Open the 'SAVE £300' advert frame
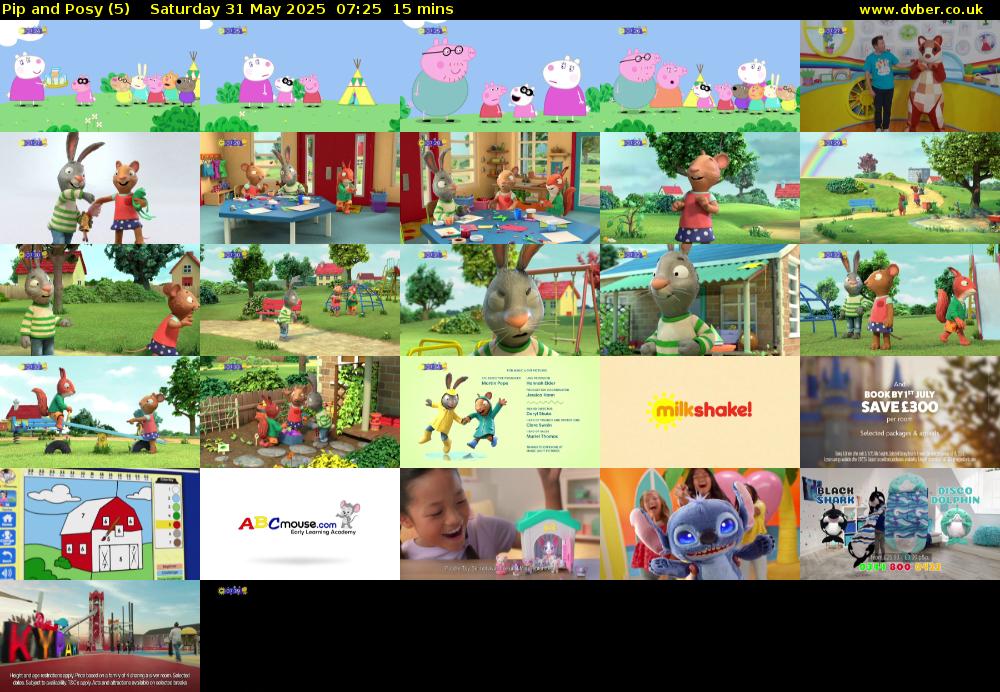This screenshot has width=1000, height=692. click(x=900, y=412)
